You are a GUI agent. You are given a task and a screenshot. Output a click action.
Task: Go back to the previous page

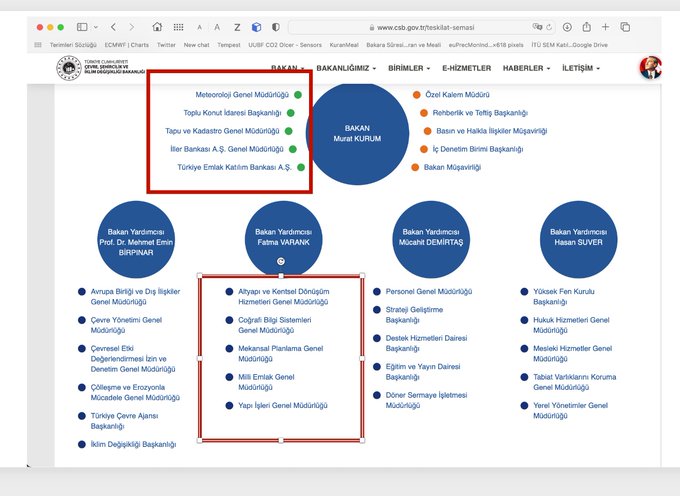coord(113,27)
